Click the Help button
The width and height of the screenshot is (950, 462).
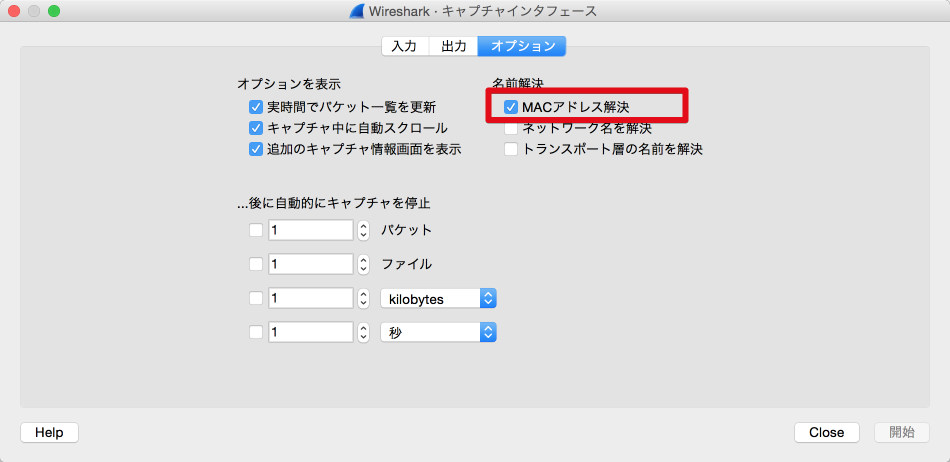pos(49,432)
